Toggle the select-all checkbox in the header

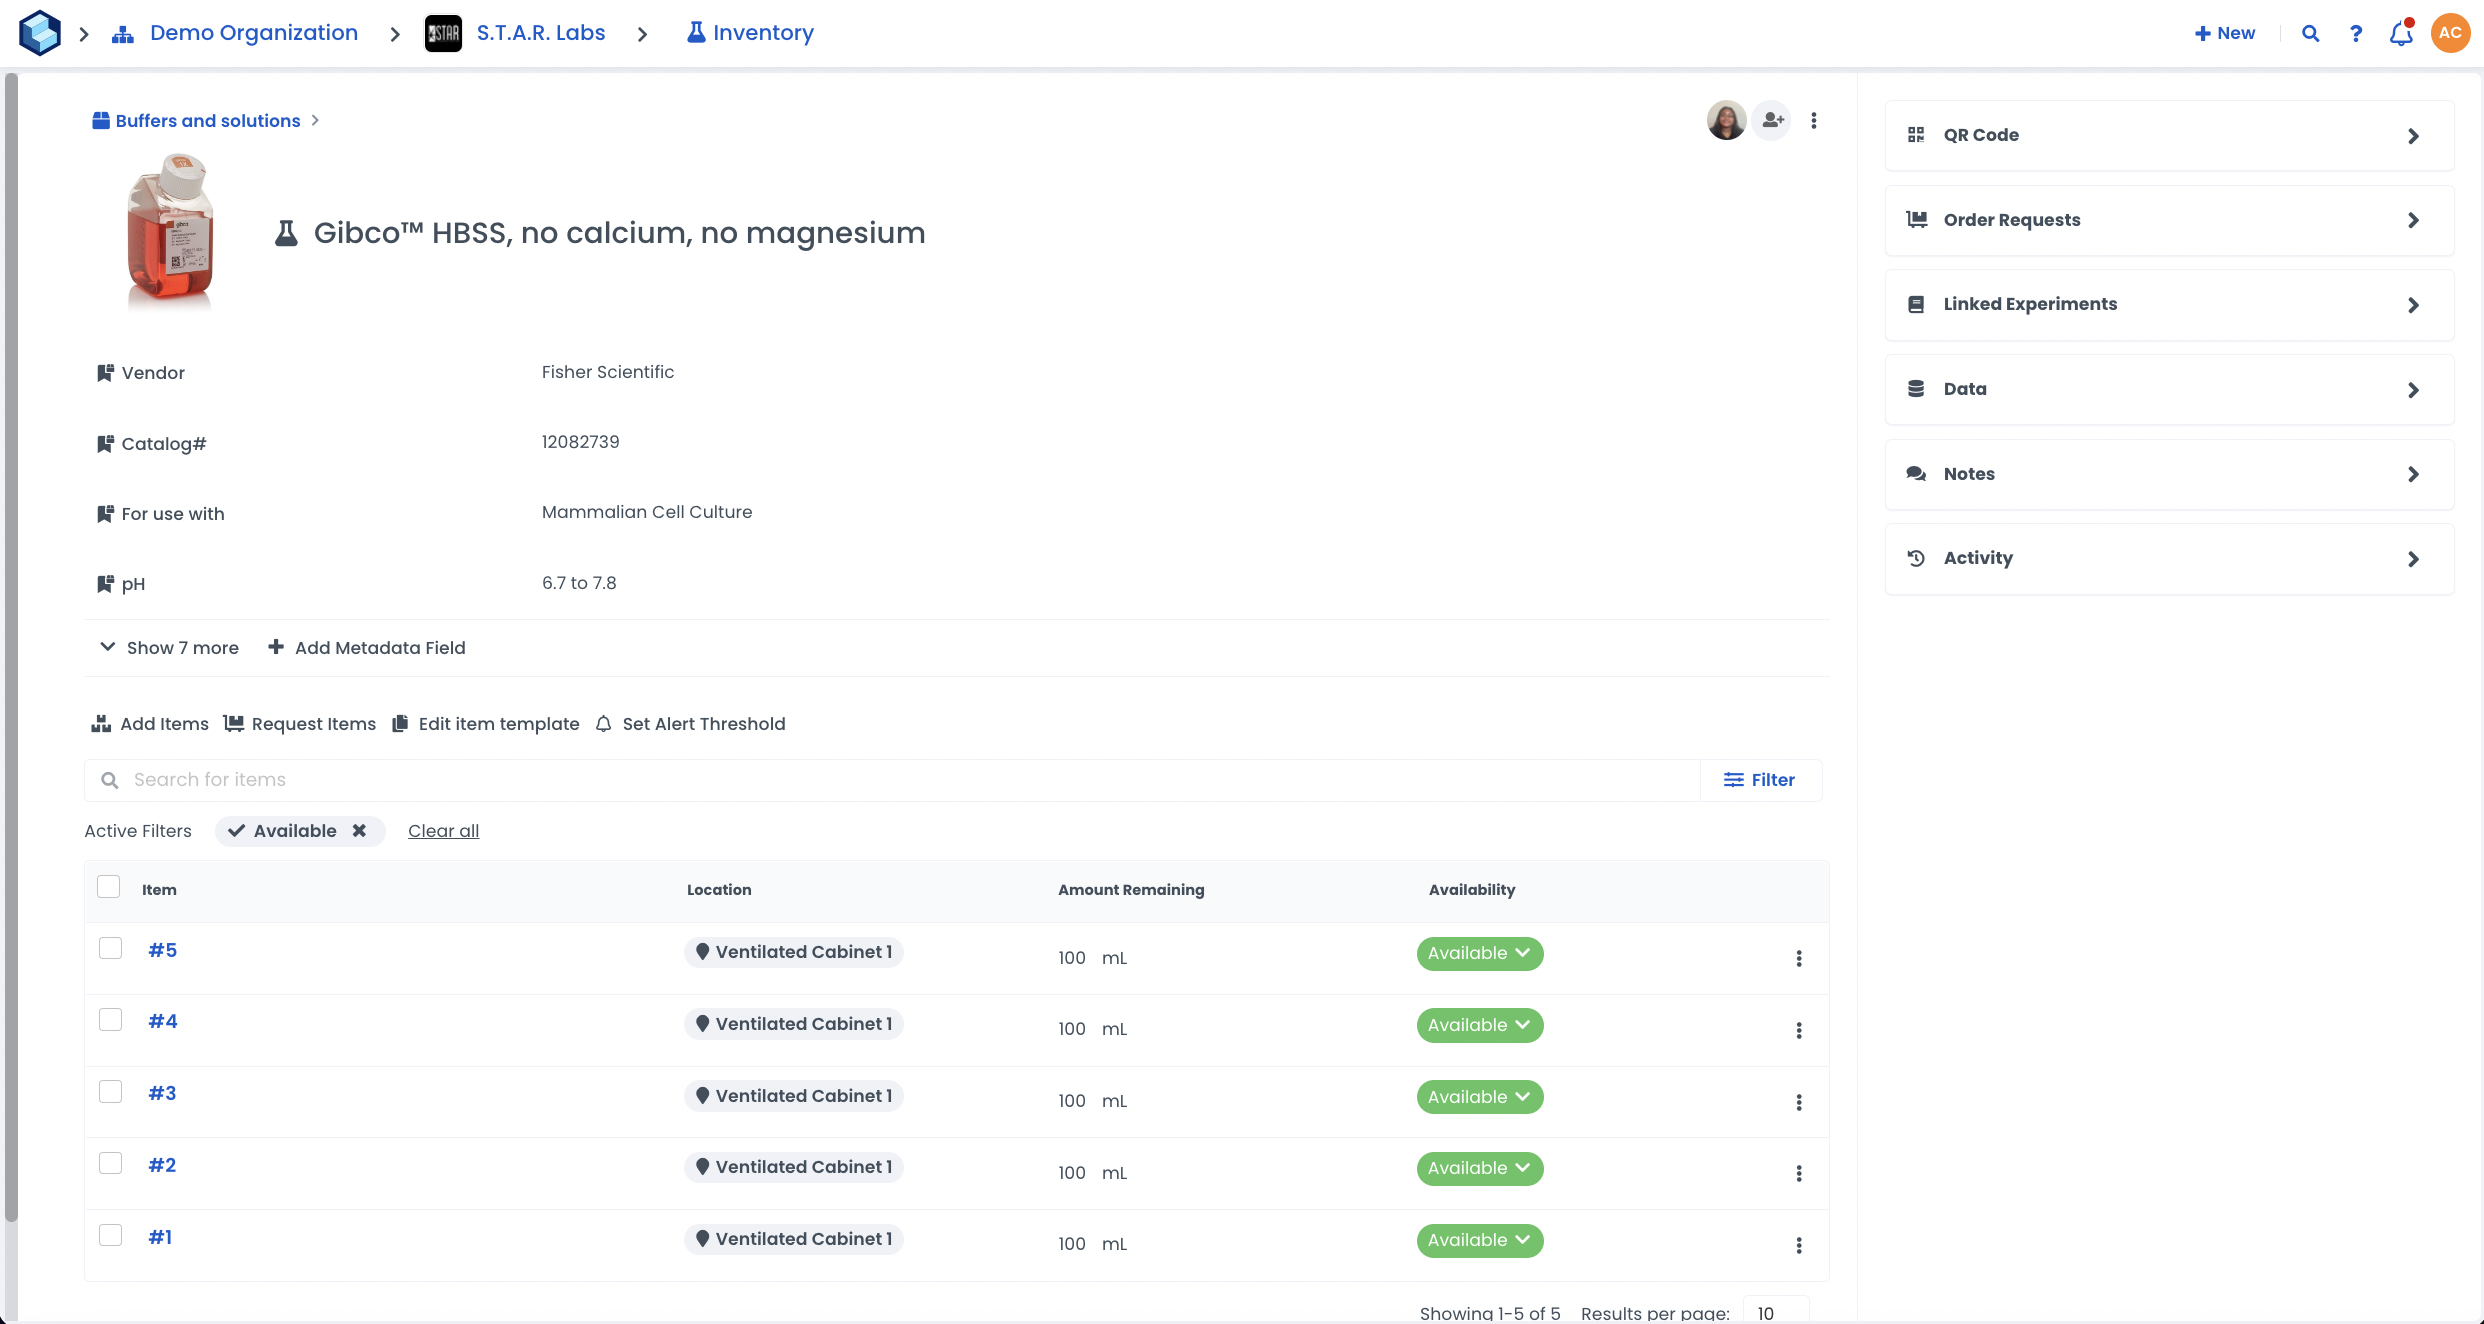click(109, 887)
